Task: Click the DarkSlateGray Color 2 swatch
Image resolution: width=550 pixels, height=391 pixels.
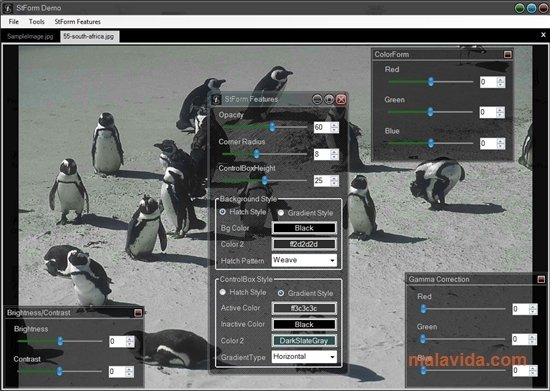Action: pyautogui.click(x=304, y=341)
